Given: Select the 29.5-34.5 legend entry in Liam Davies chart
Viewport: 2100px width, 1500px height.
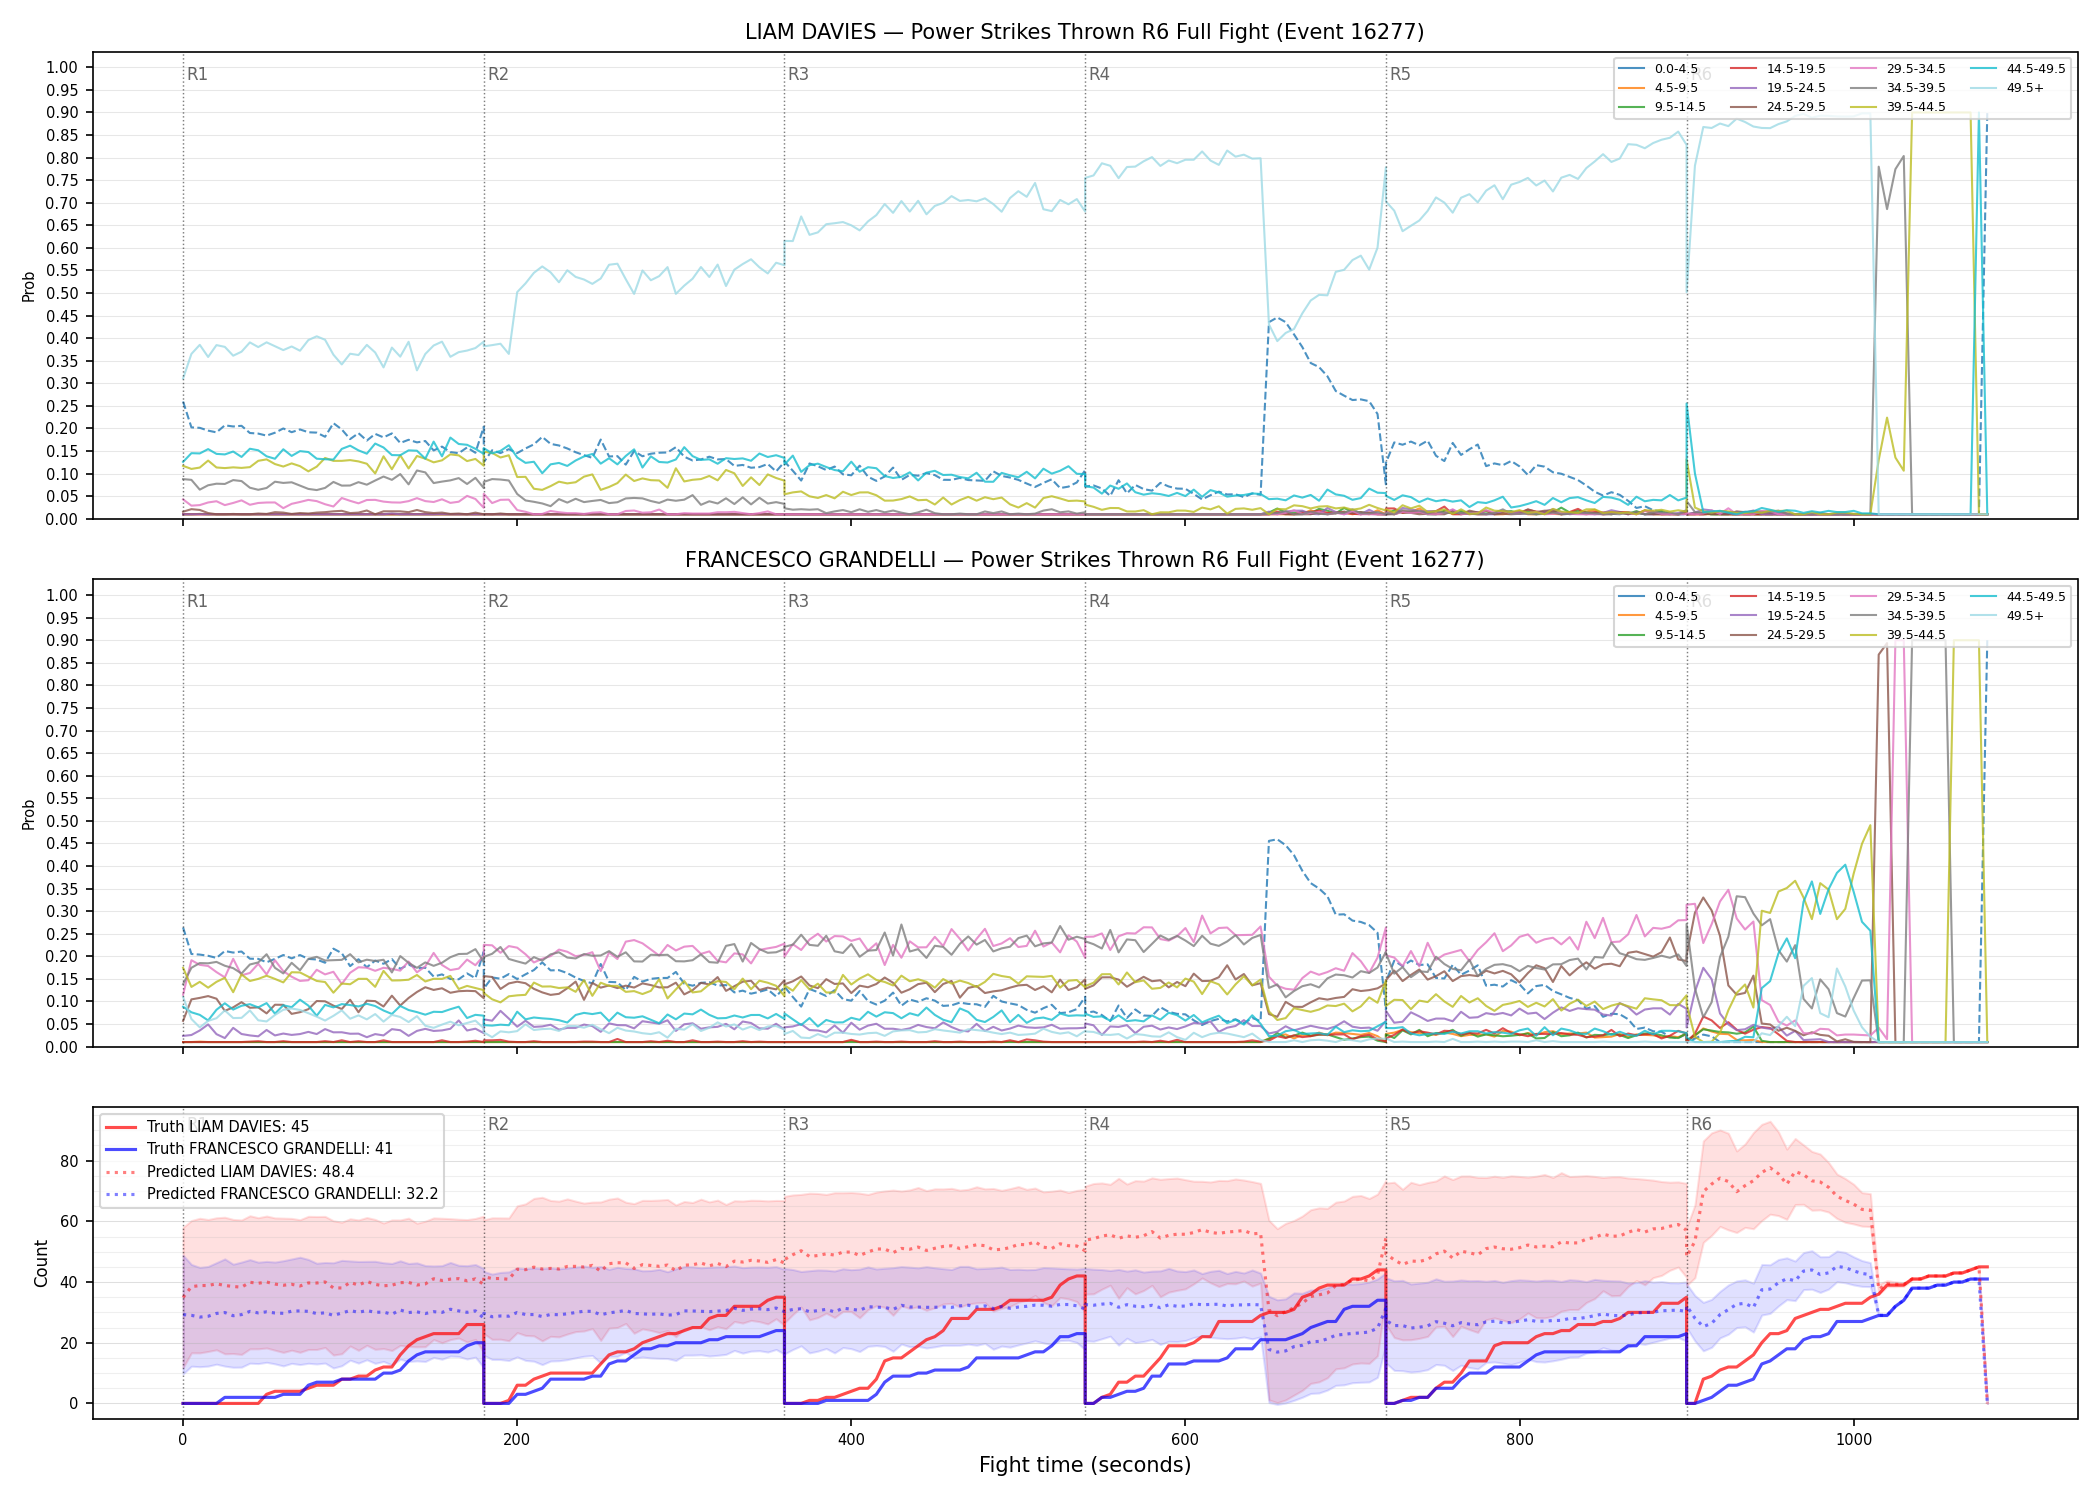Looking at the screenshot, I should pos(1898,69).
